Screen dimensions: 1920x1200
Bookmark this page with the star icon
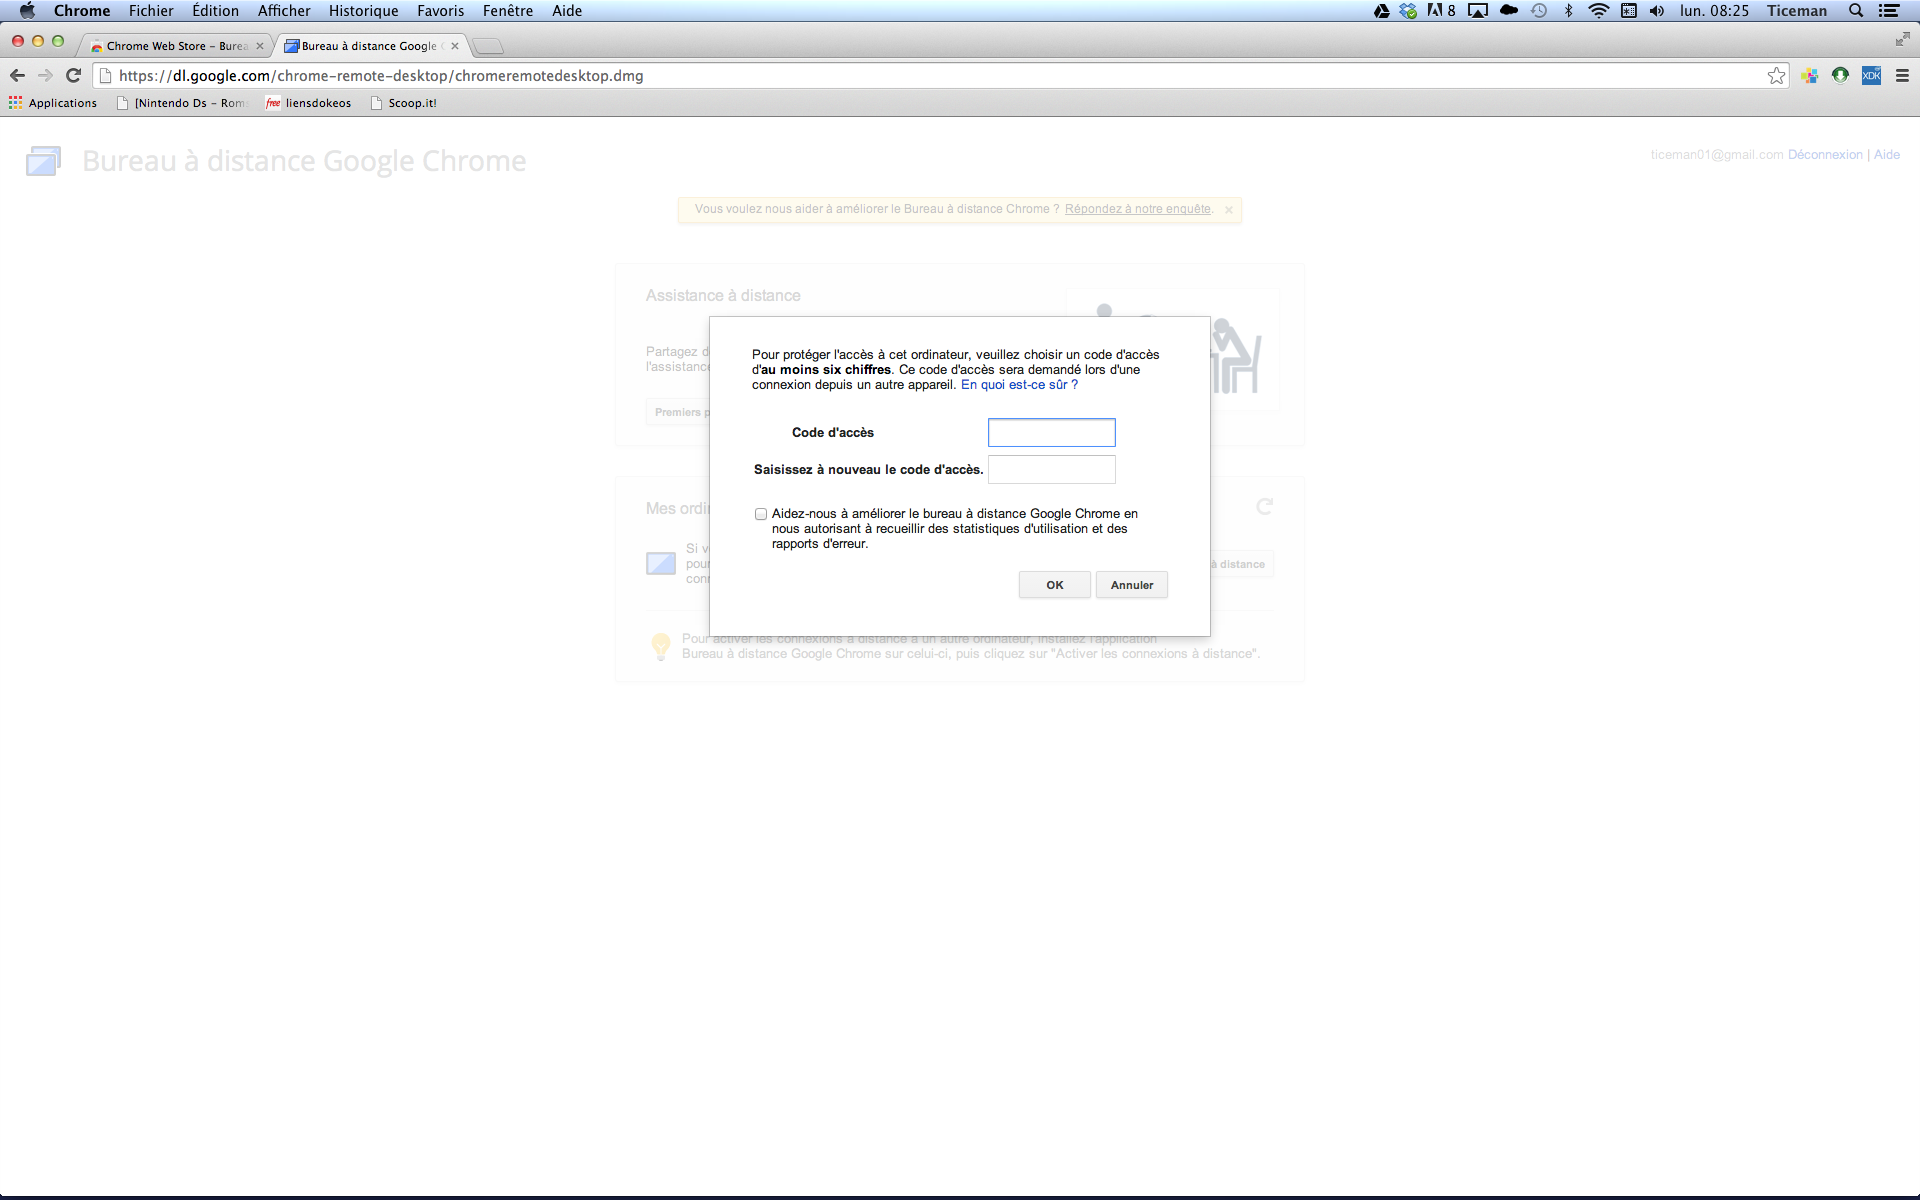pos(1776,76)
